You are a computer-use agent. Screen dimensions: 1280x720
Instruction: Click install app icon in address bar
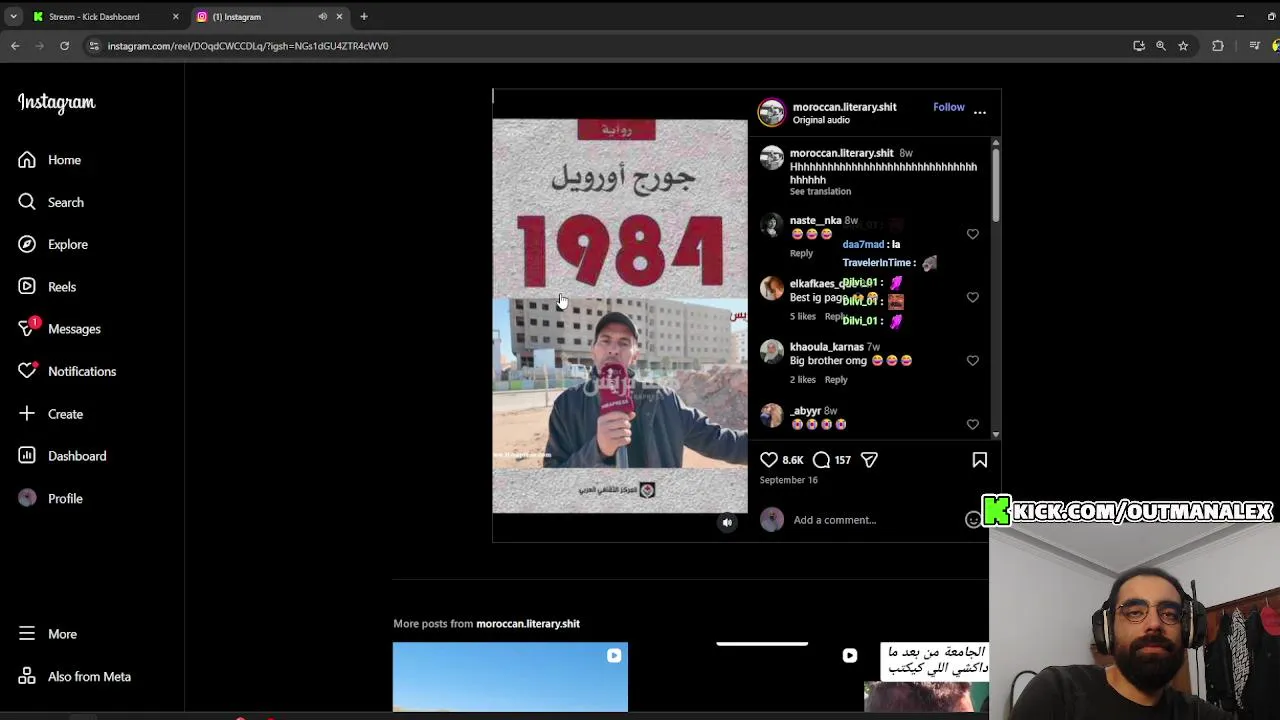tap(1139, 46)
